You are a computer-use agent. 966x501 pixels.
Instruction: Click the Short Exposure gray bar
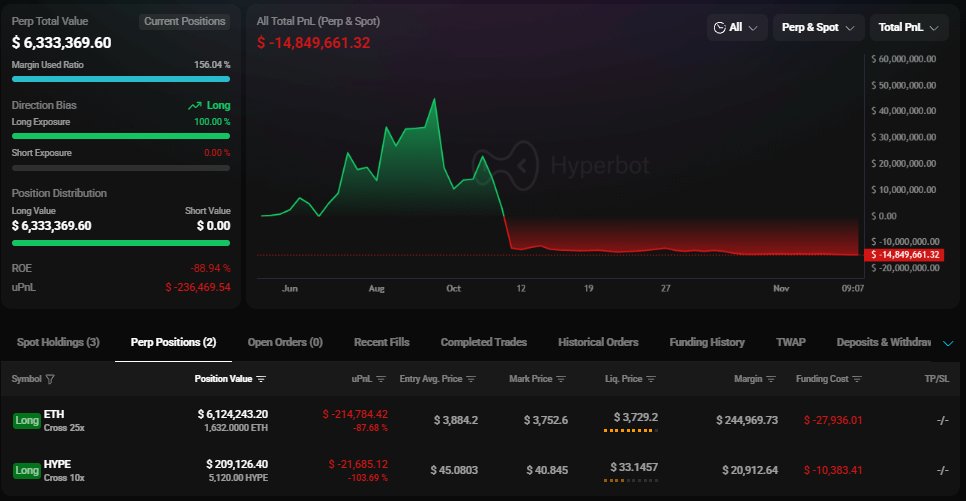click(121, 168)
